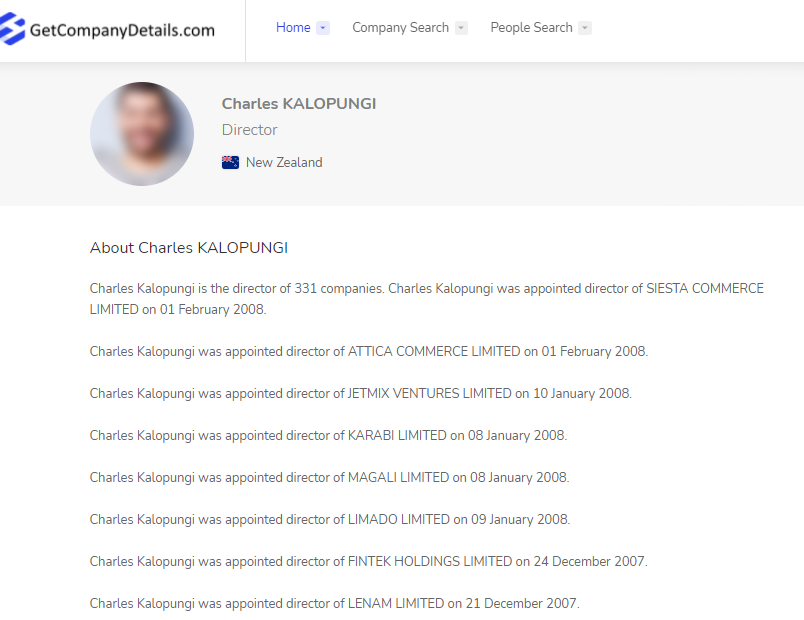Open the People Search menu item
The image size is (804, 620).
[x=531, y=28]
